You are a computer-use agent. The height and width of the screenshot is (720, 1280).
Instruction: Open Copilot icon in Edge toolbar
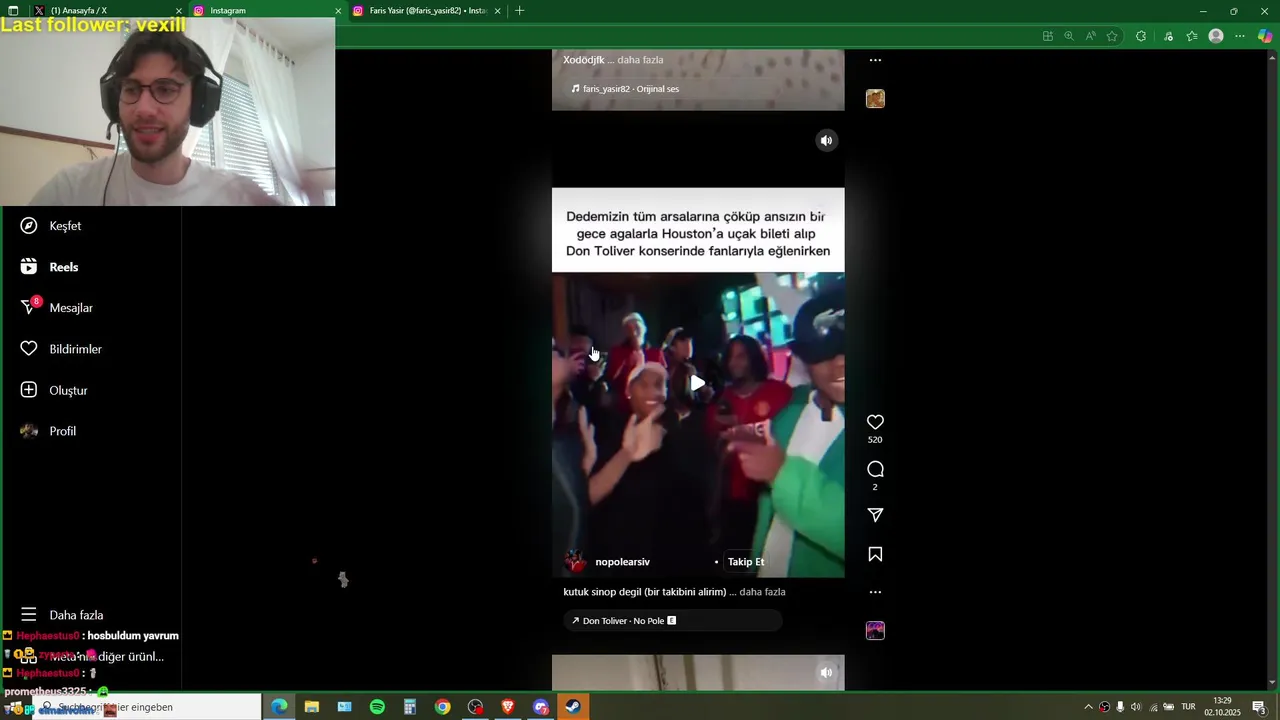[1265, 36]
